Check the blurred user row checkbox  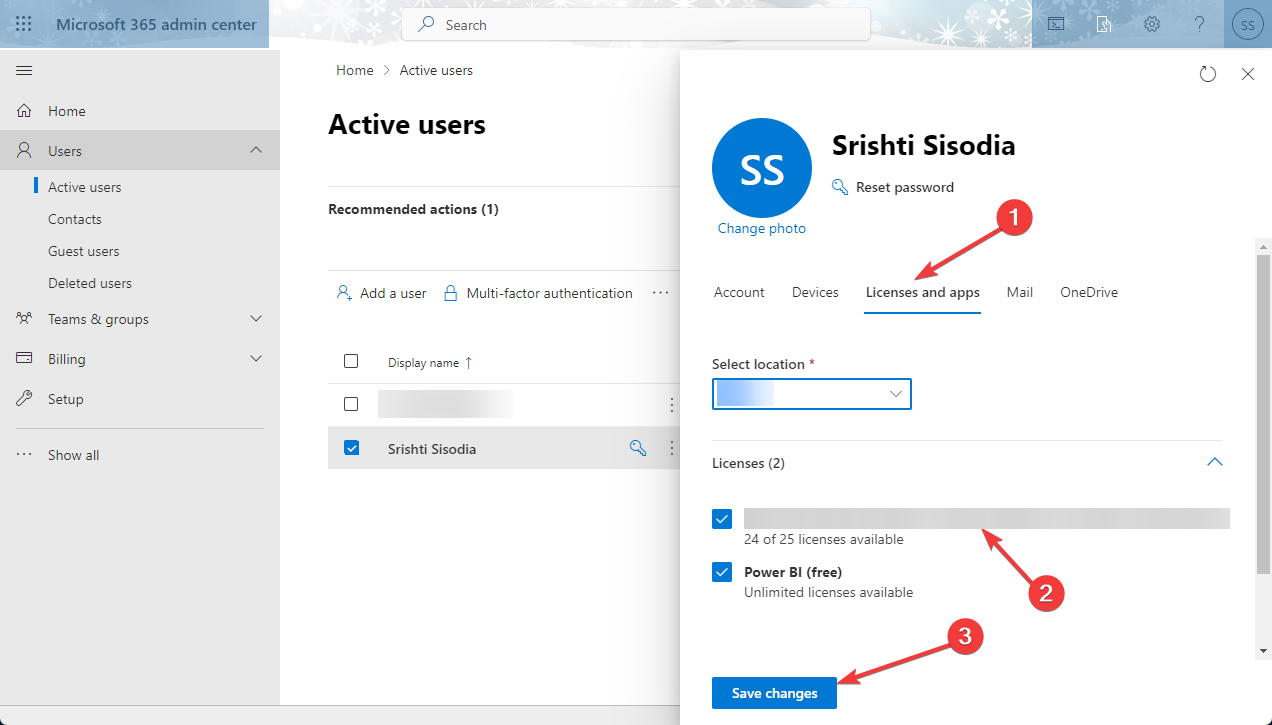point(351,404)
